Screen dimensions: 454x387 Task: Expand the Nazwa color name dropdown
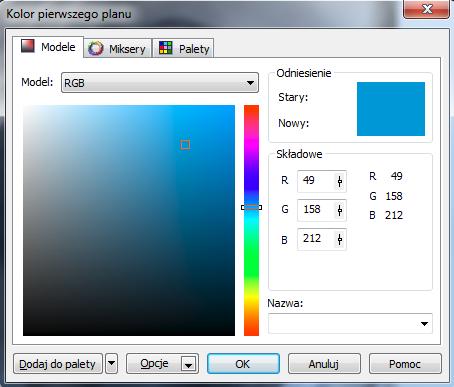point(424,324)
